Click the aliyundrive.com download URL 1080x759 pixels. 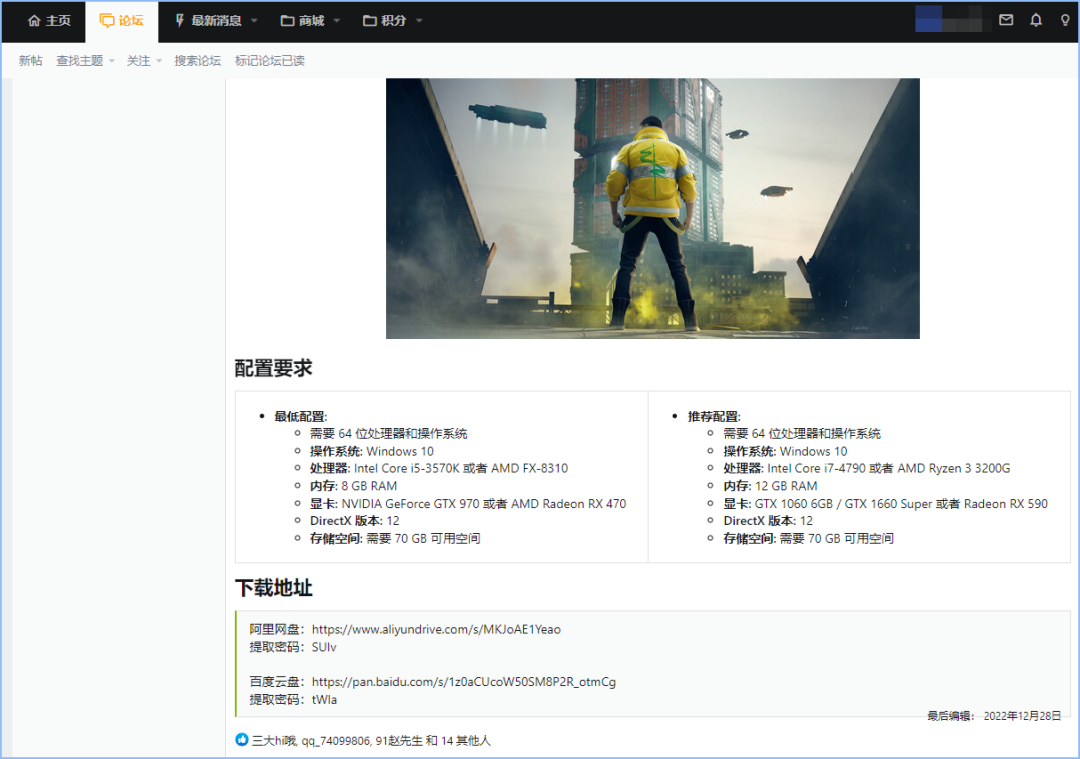[436, 629]
